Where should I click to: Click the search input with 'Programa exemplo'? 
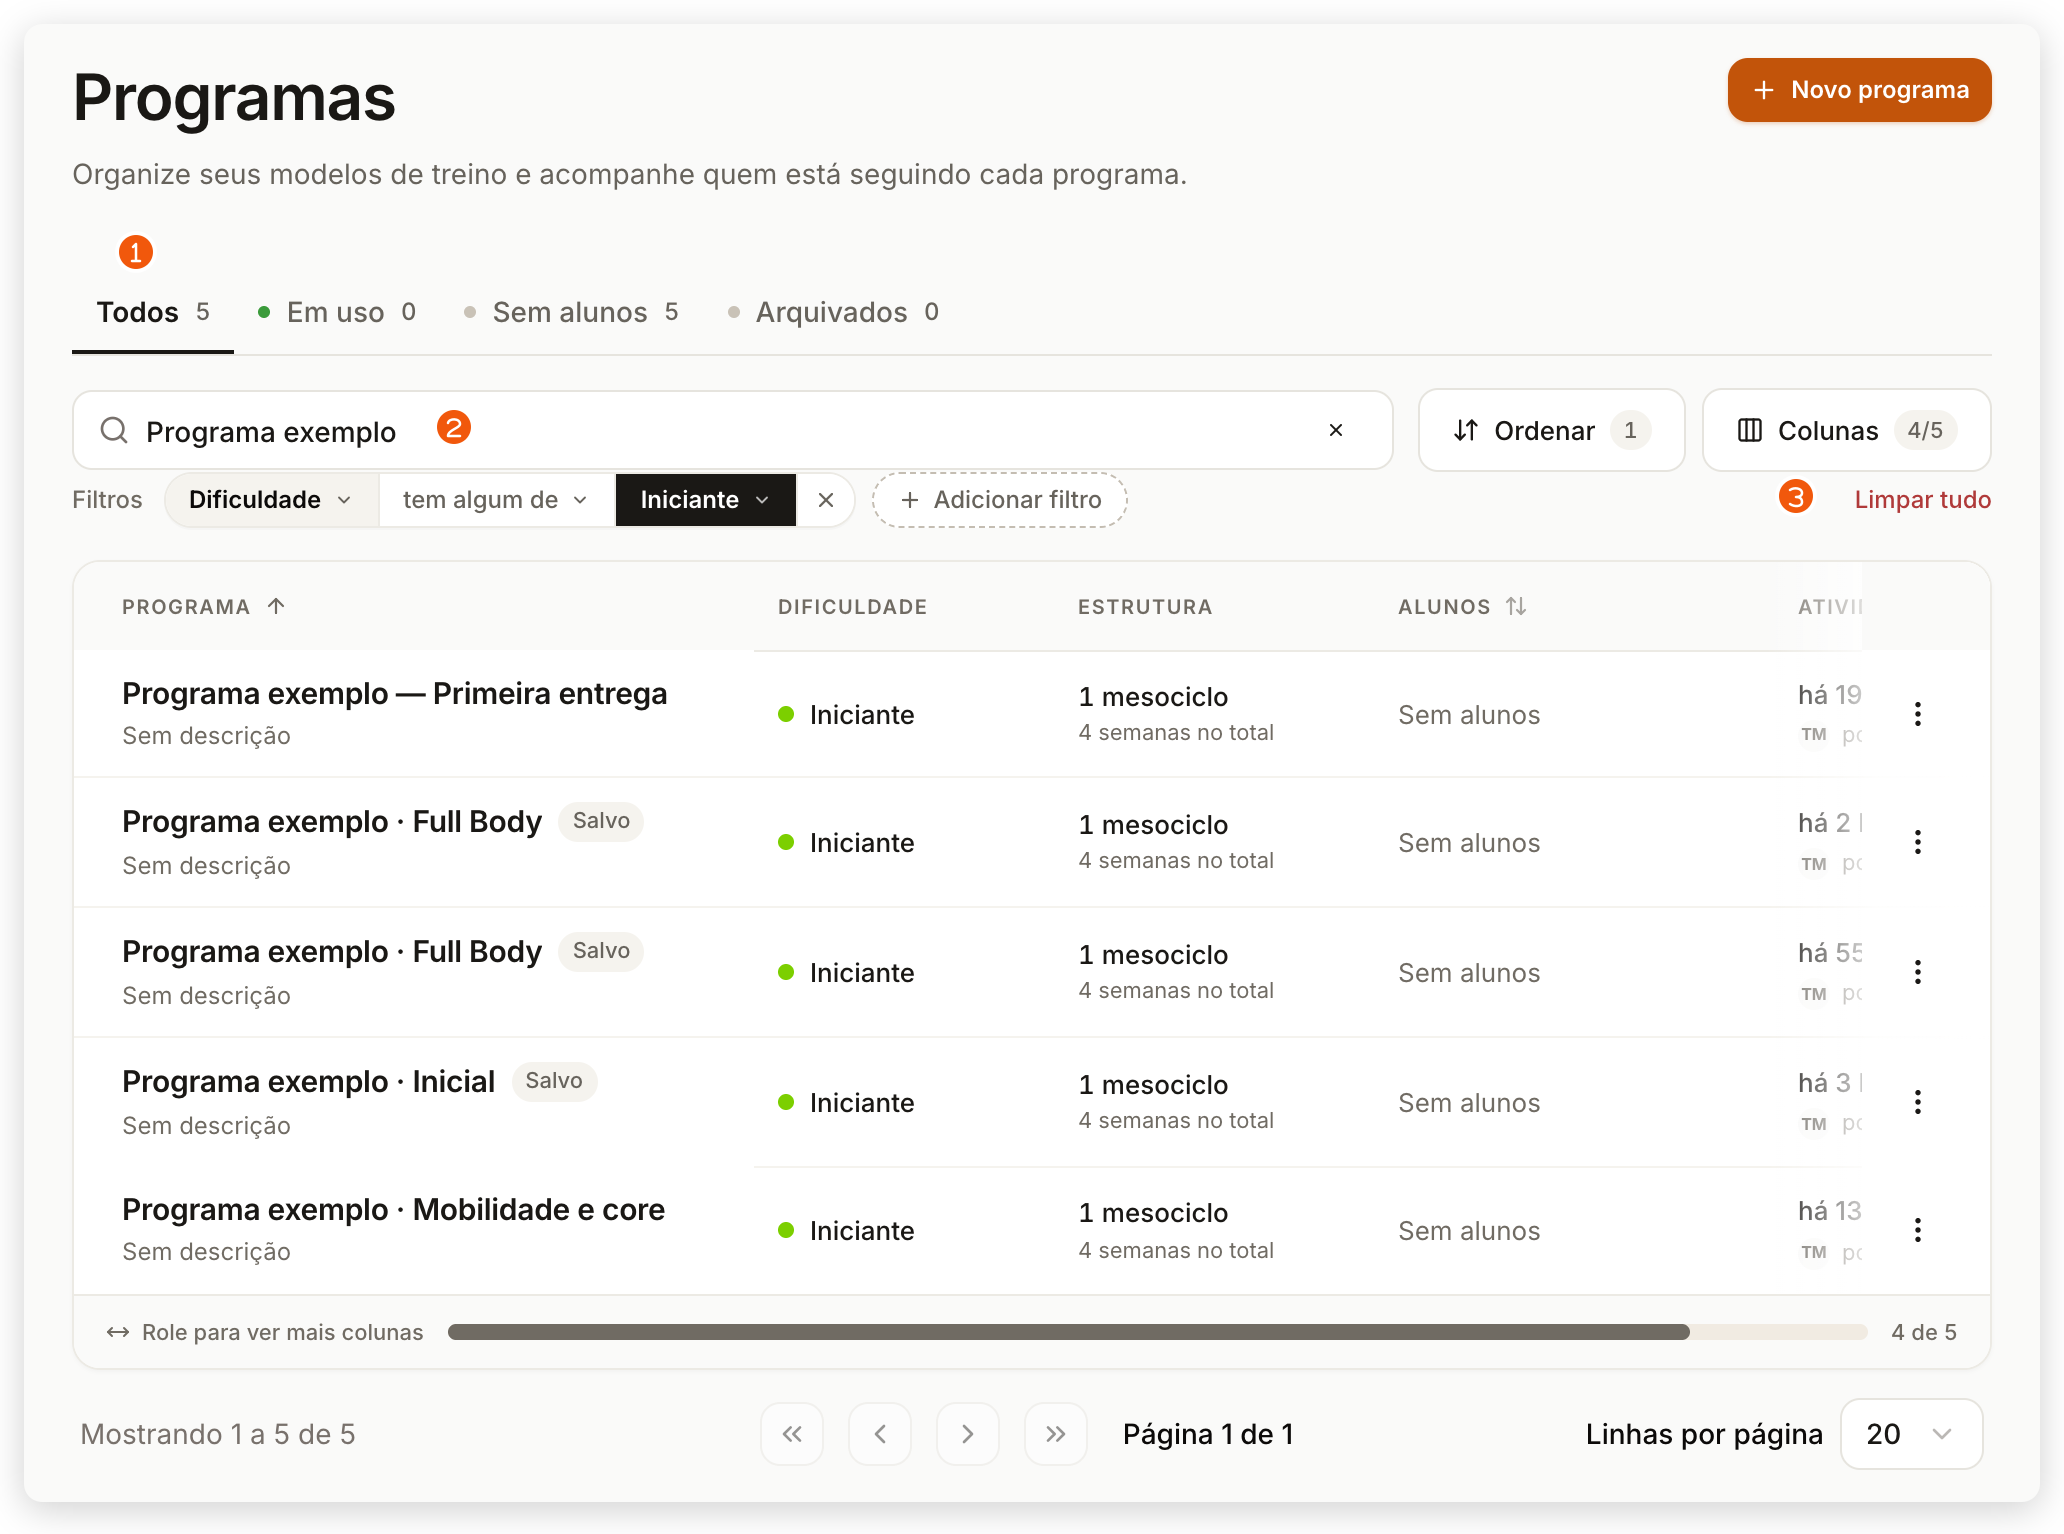pos(732,430)
